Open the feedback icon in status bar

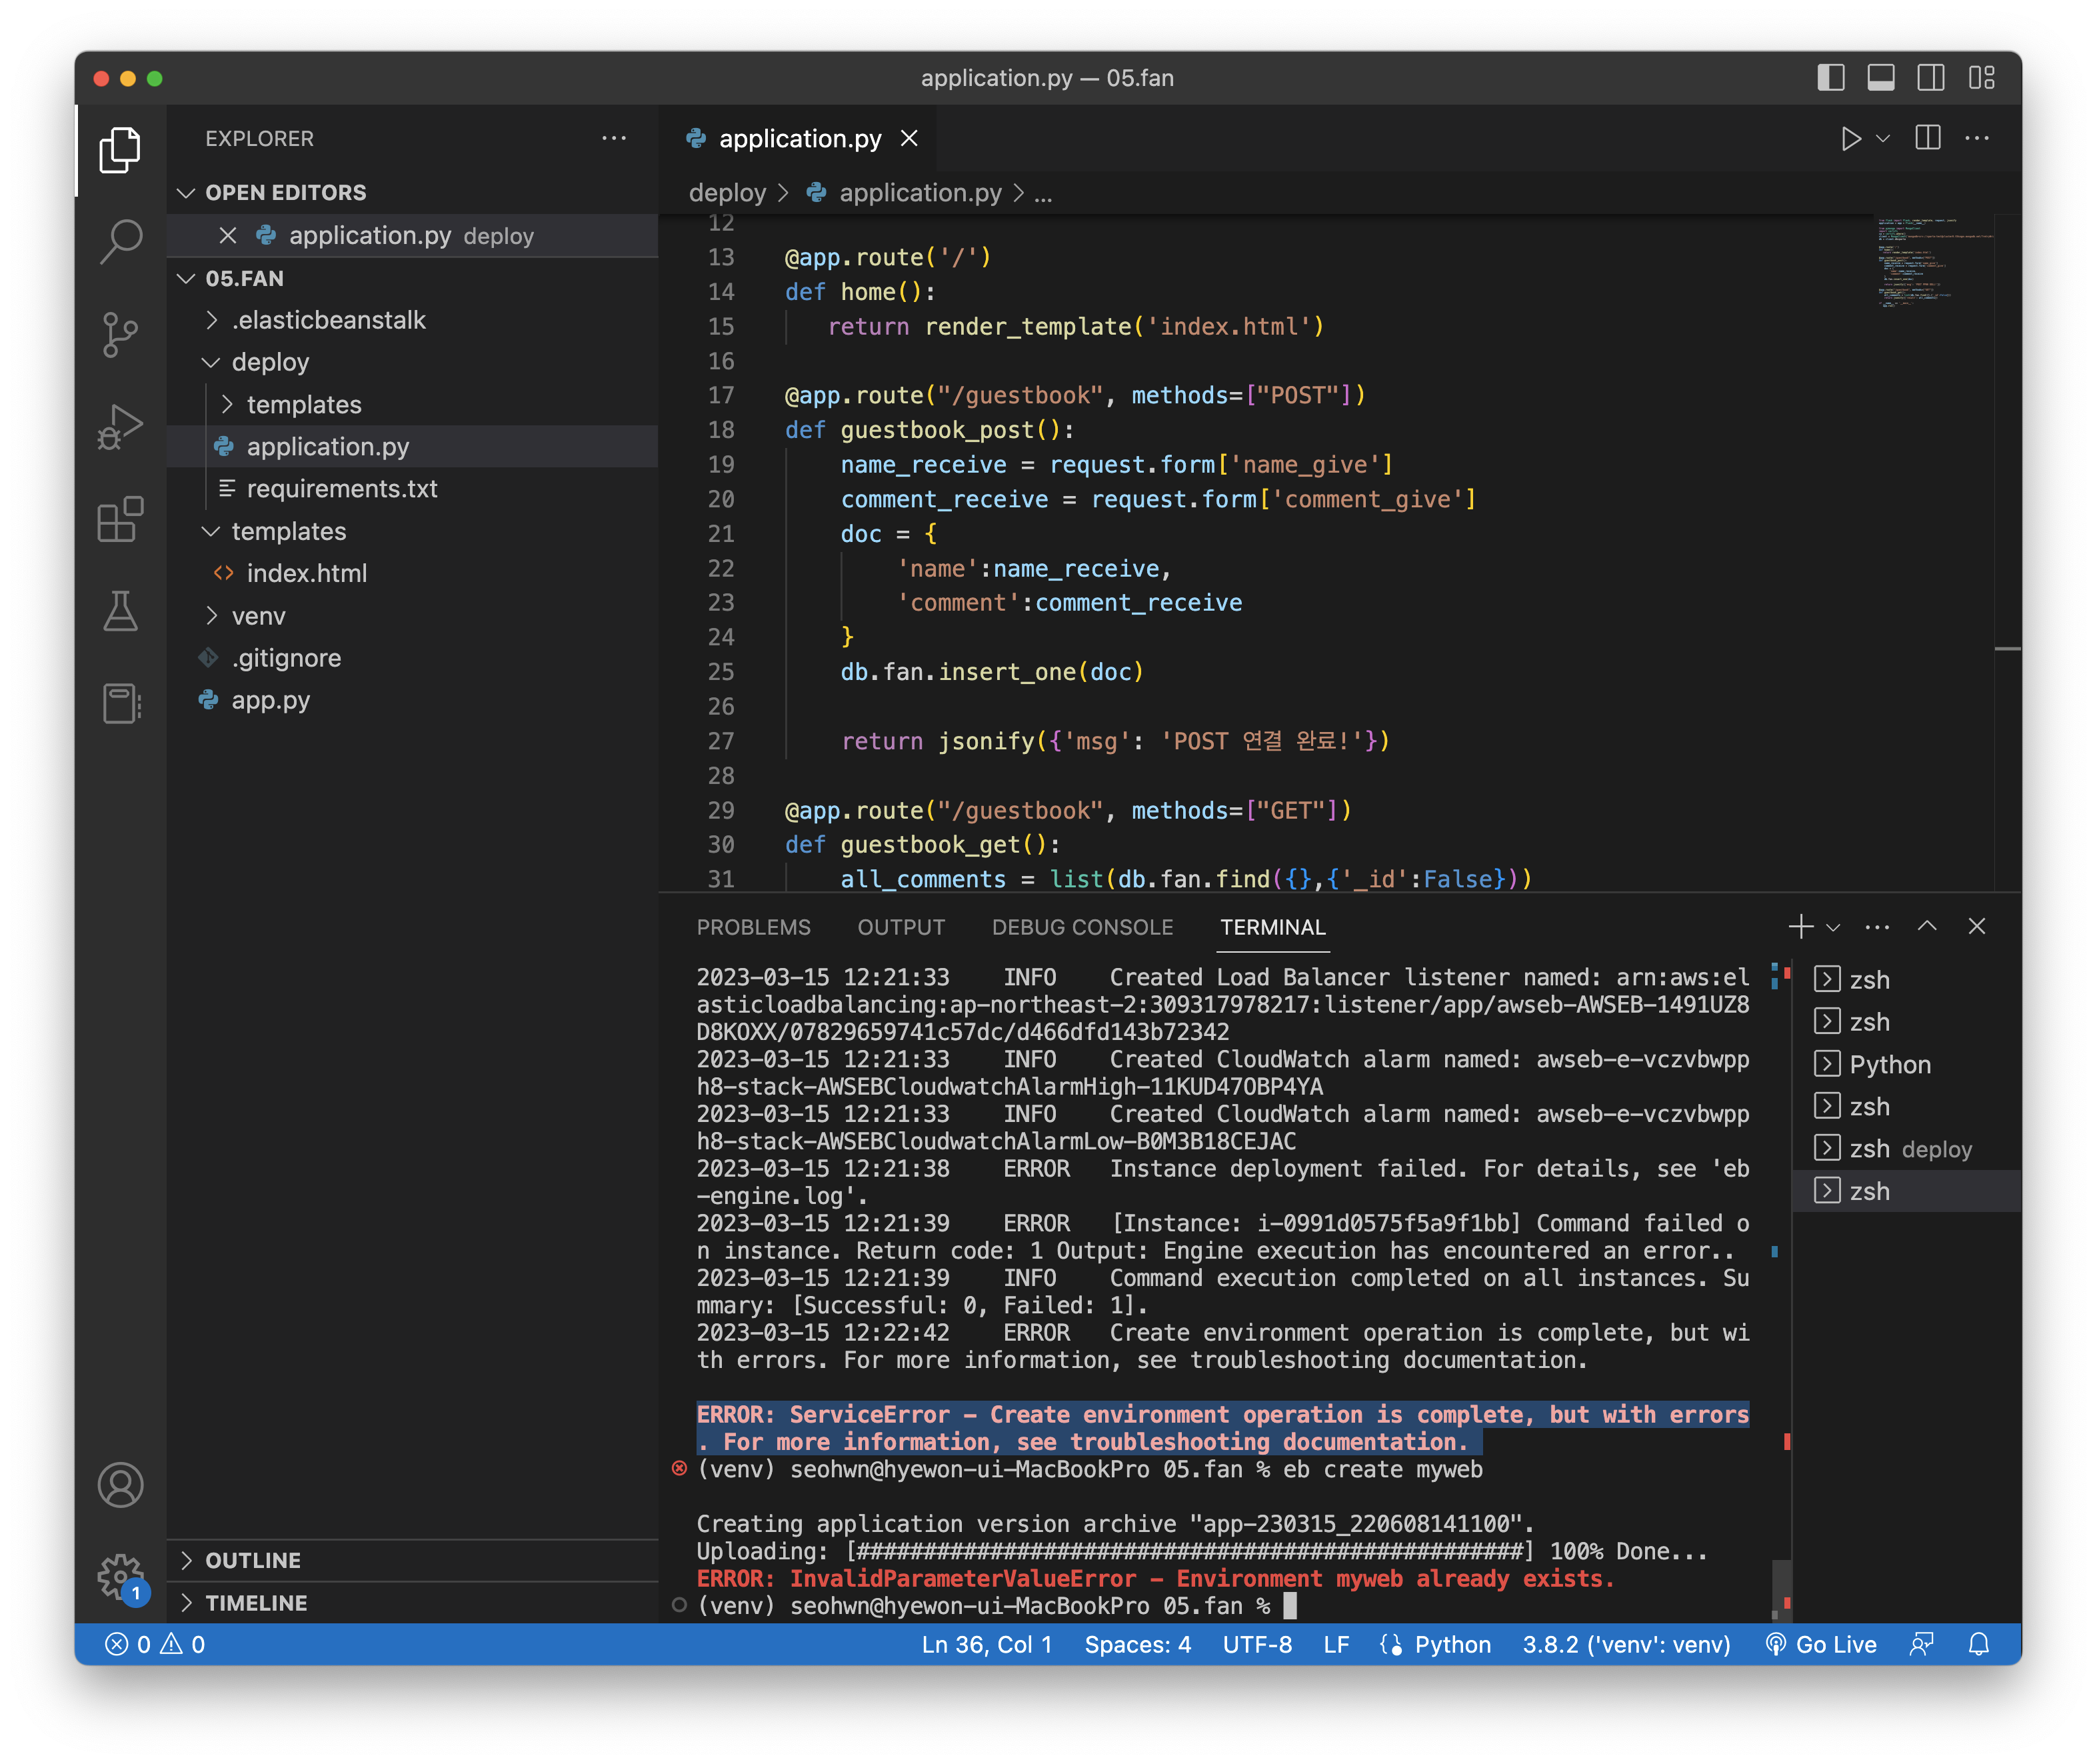click(1921, 1645)
